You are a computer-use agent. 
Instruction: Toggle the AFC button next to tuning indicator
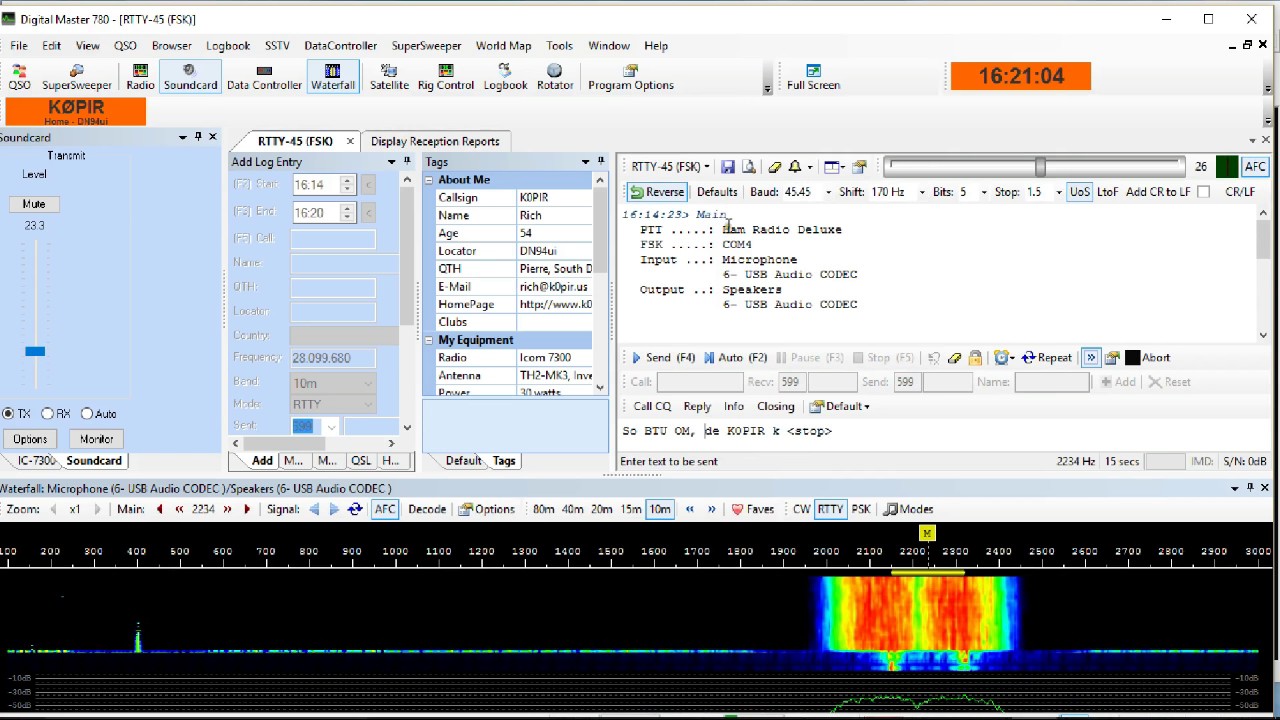coord(1255,167)
